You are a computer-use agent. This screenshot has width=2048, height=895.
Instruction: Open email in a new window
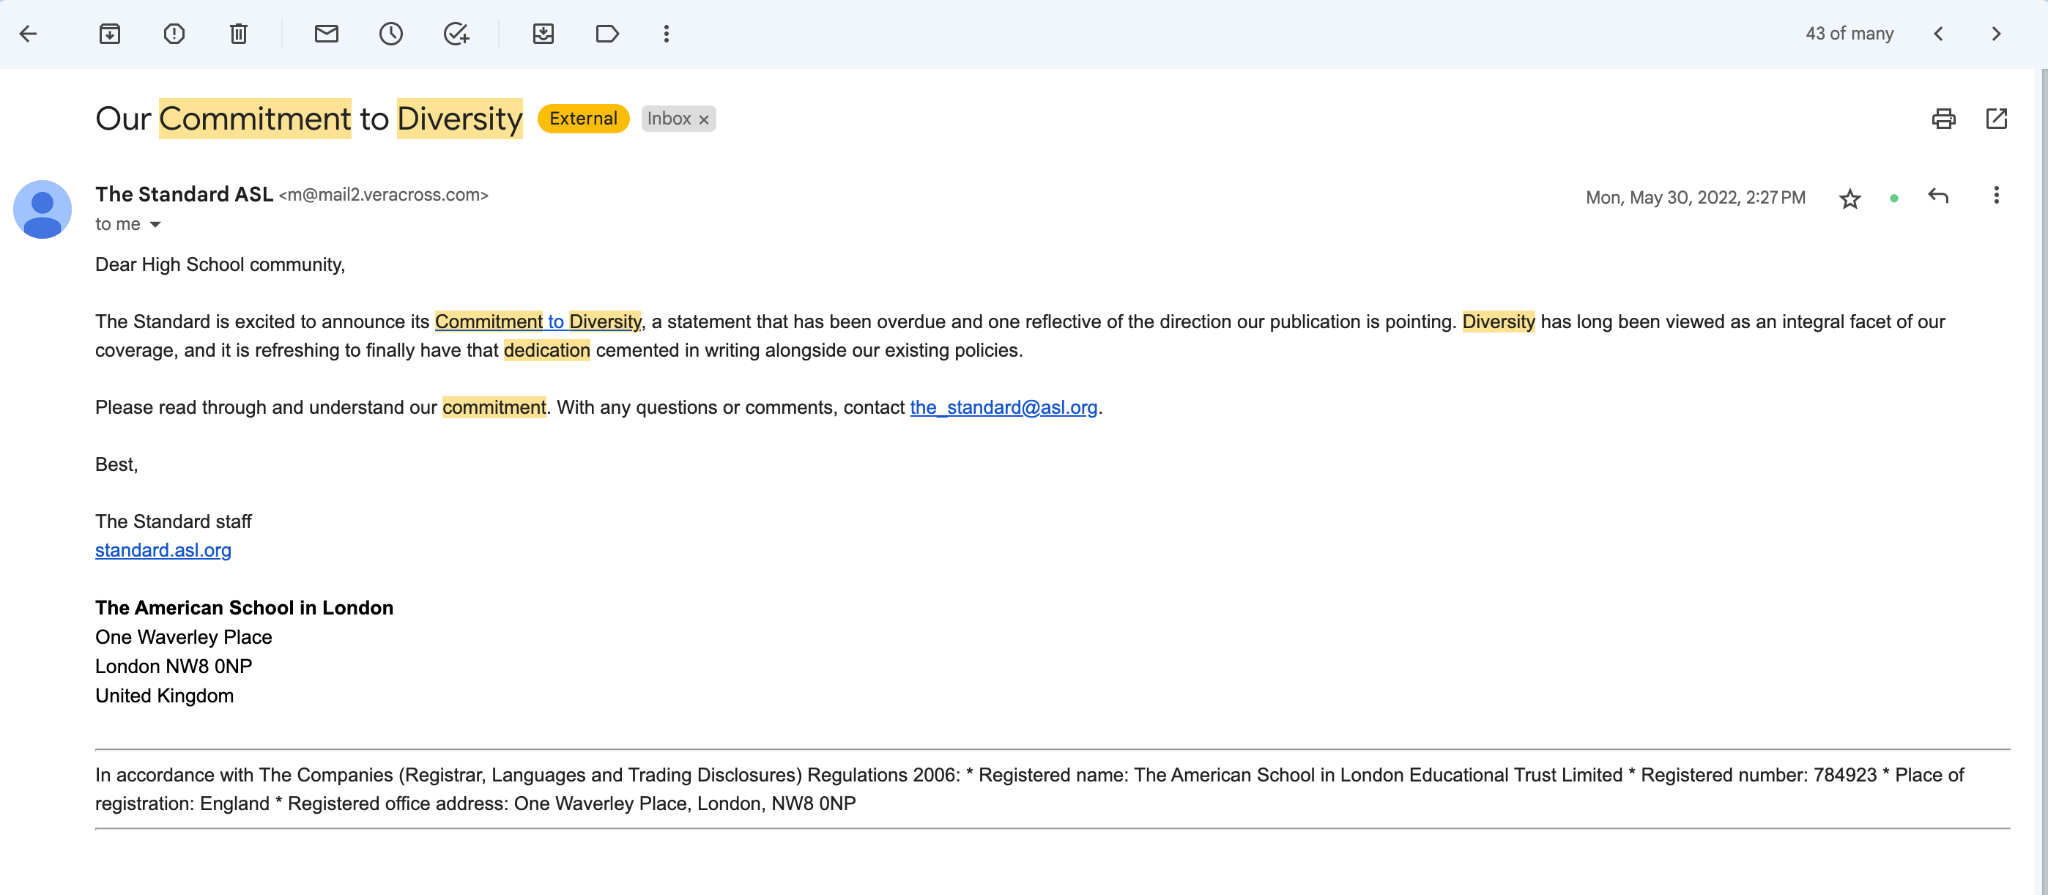(1996, 119)
